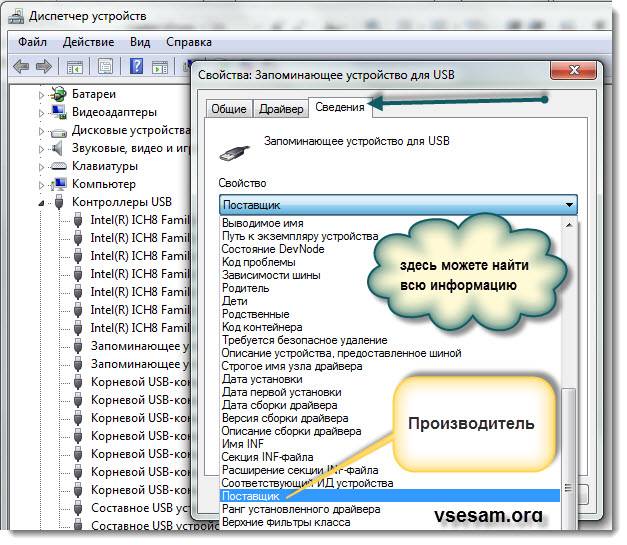Click the property list scrollbar thumb
The image size is (627, 545).
point(569,459)
